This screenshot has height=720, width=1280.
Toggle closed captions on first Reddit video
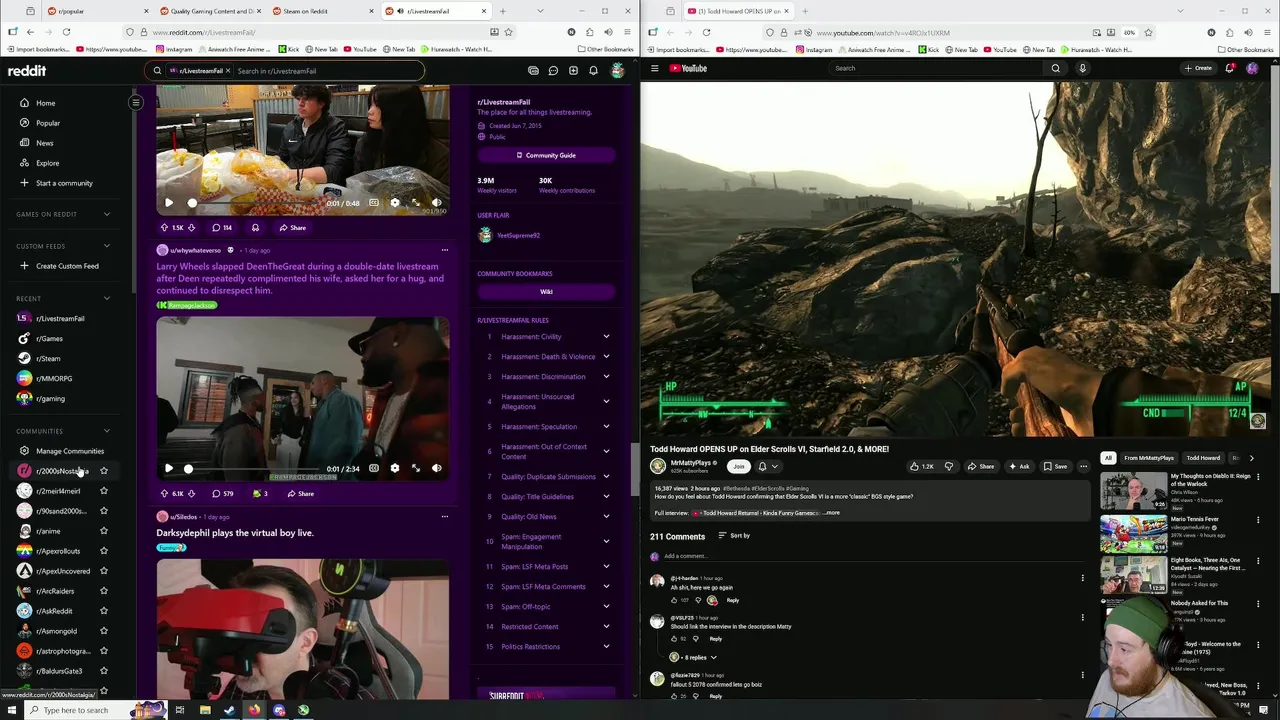[x=374, y=202]
